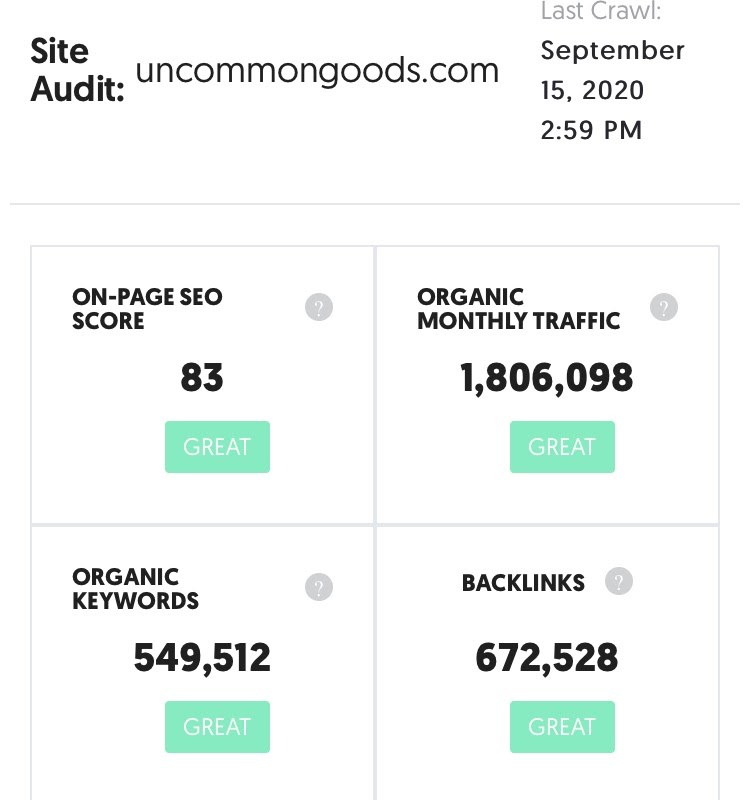Click GREAT badge under Organic Monthly Traffic
Image resolution: width=750 pixels, height=800 pixels.
click(x=562, y=447)
